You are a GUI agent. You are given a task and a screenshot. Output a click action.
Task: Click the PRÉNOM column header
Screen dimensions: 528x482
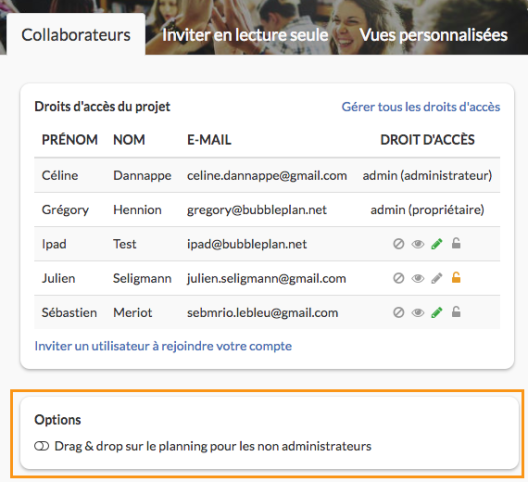[70, 139]
